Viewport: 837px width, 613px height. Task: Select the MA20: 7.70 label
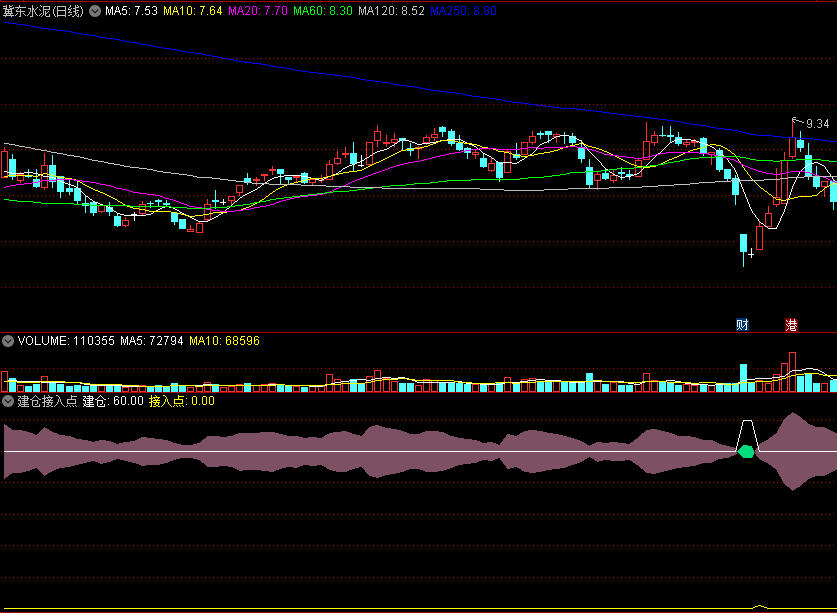tap(258, 11)
